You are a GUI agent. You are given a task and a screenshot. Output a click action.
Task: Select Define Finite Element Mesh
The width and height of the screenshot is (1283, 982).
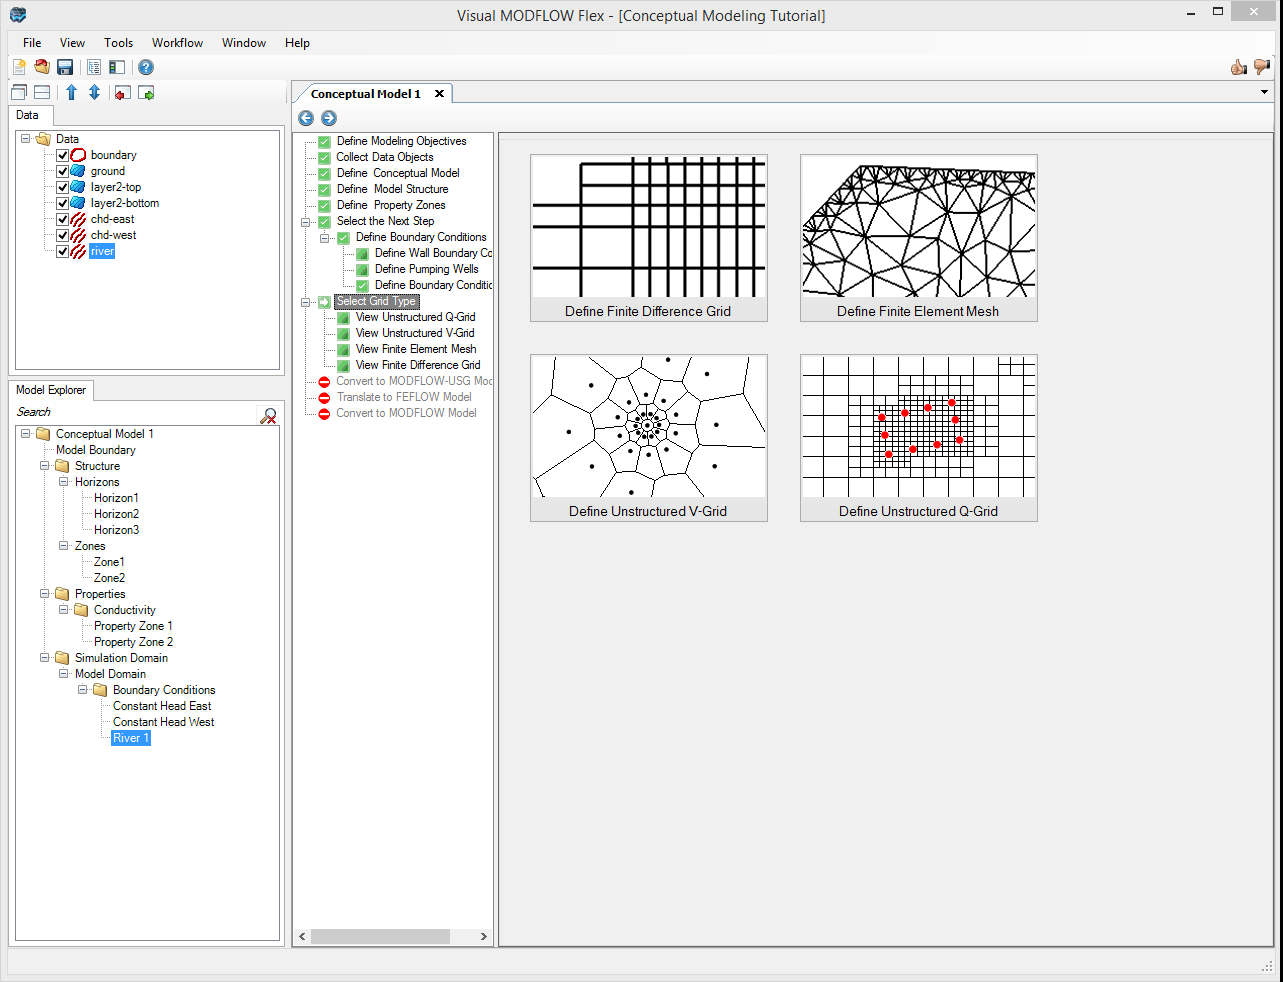click(918, 237)
